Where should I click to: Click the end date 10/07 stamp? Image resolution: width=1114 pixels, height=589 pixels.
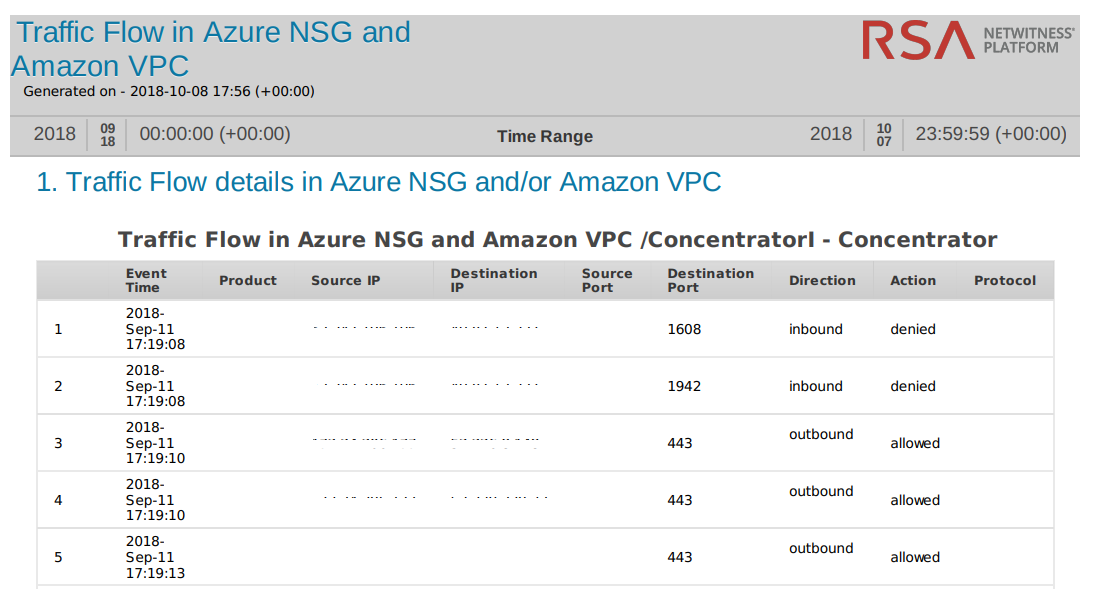coord(883,135)
